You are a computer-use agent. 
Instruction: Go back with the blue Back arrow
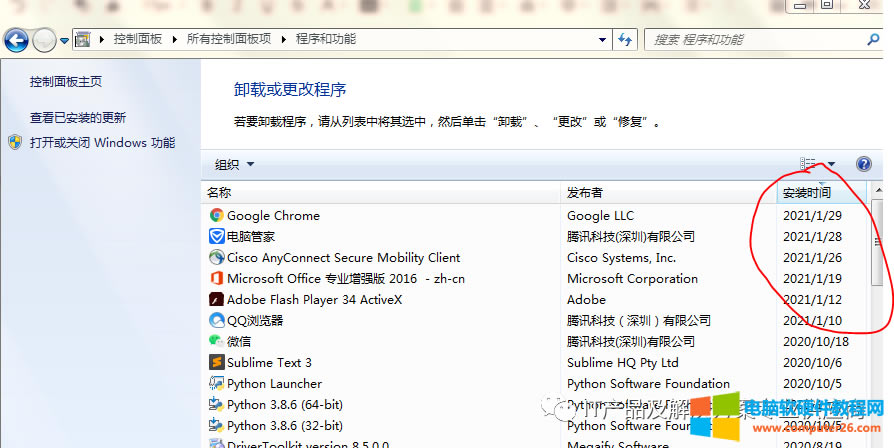point(16,40)
